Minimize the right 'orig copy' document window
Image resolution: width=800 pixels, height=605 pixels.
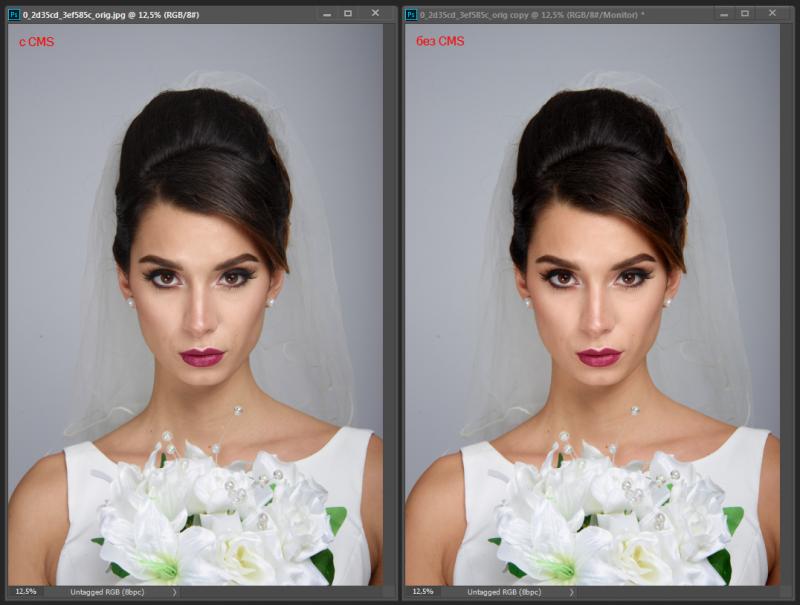coord(724,14)
